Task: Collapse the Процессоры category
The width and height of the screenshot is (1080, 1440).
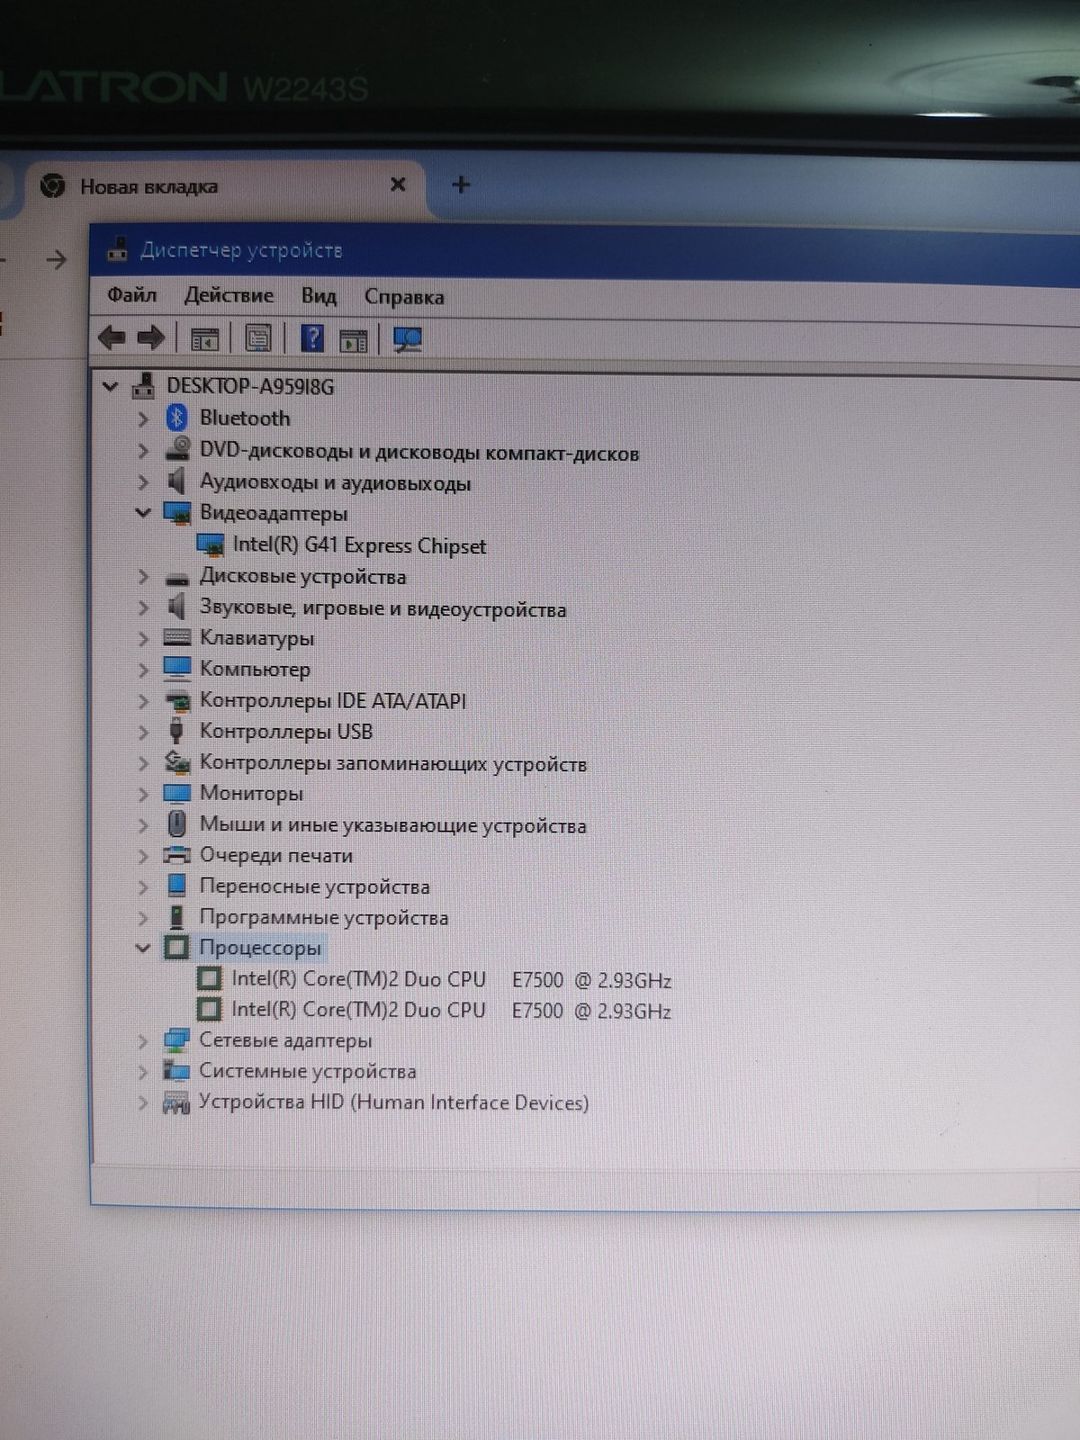Action: [143, 948]
